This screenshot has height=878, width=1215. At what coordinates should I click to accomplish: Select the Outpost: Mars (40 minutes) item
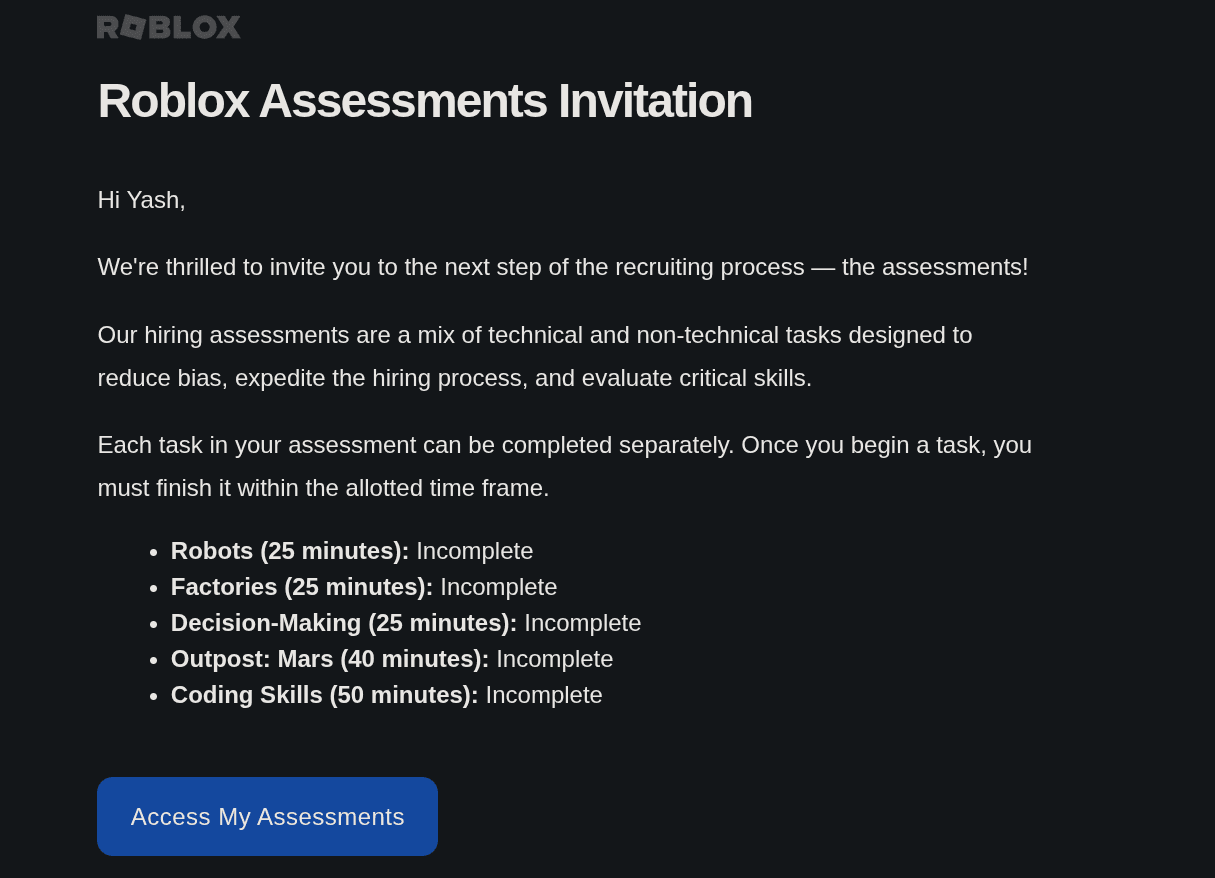pos(392,659)
